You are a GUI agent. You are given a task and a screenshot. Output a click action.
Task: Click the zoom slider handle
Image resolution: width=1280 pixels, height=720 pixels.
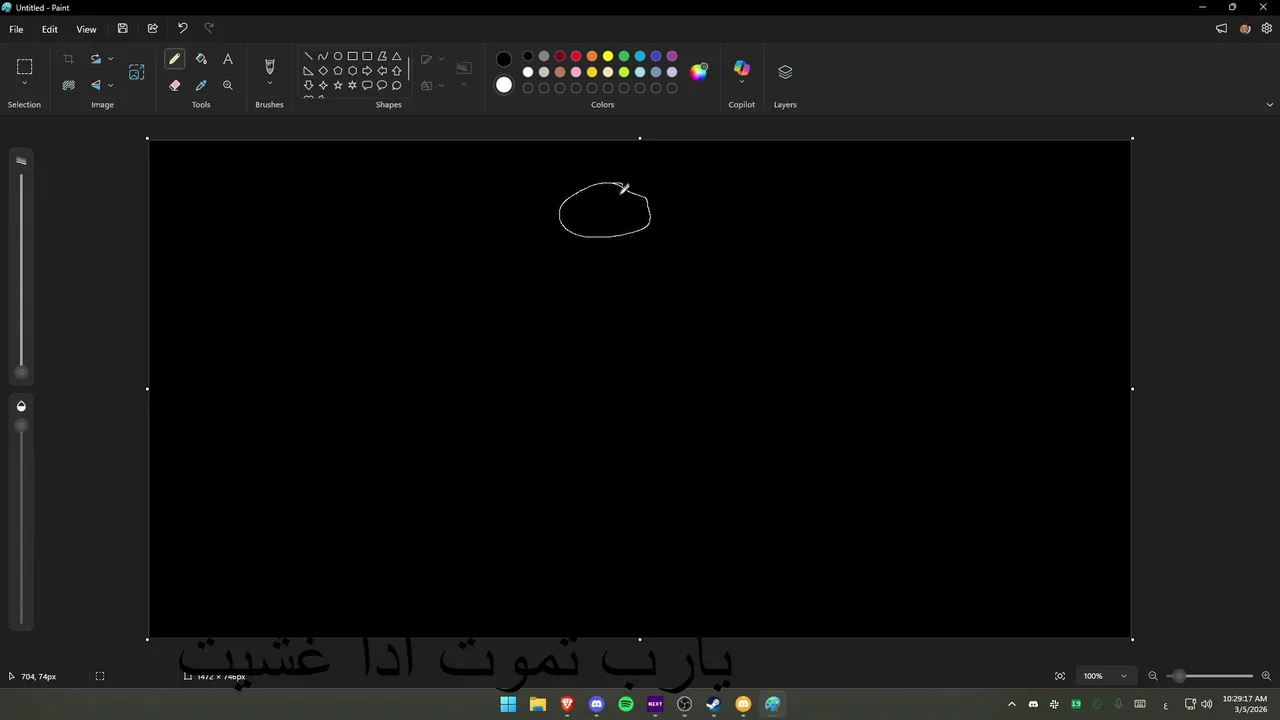pos(1179,676)
